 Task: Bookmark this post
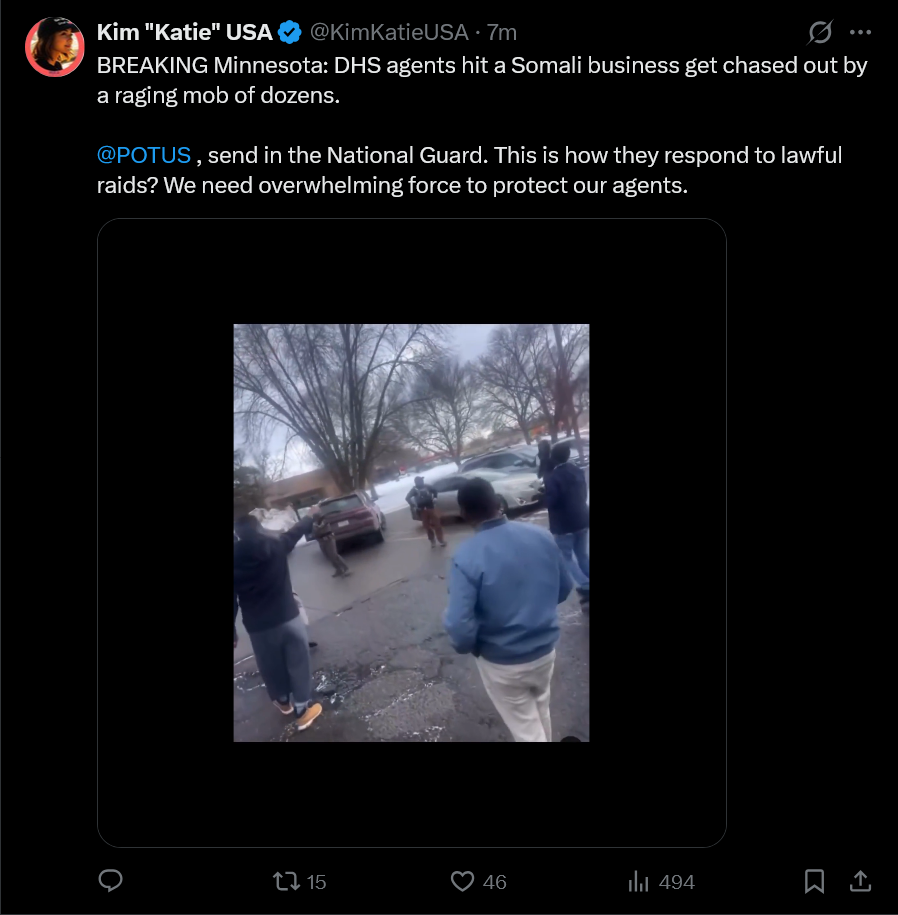point(814,881)
